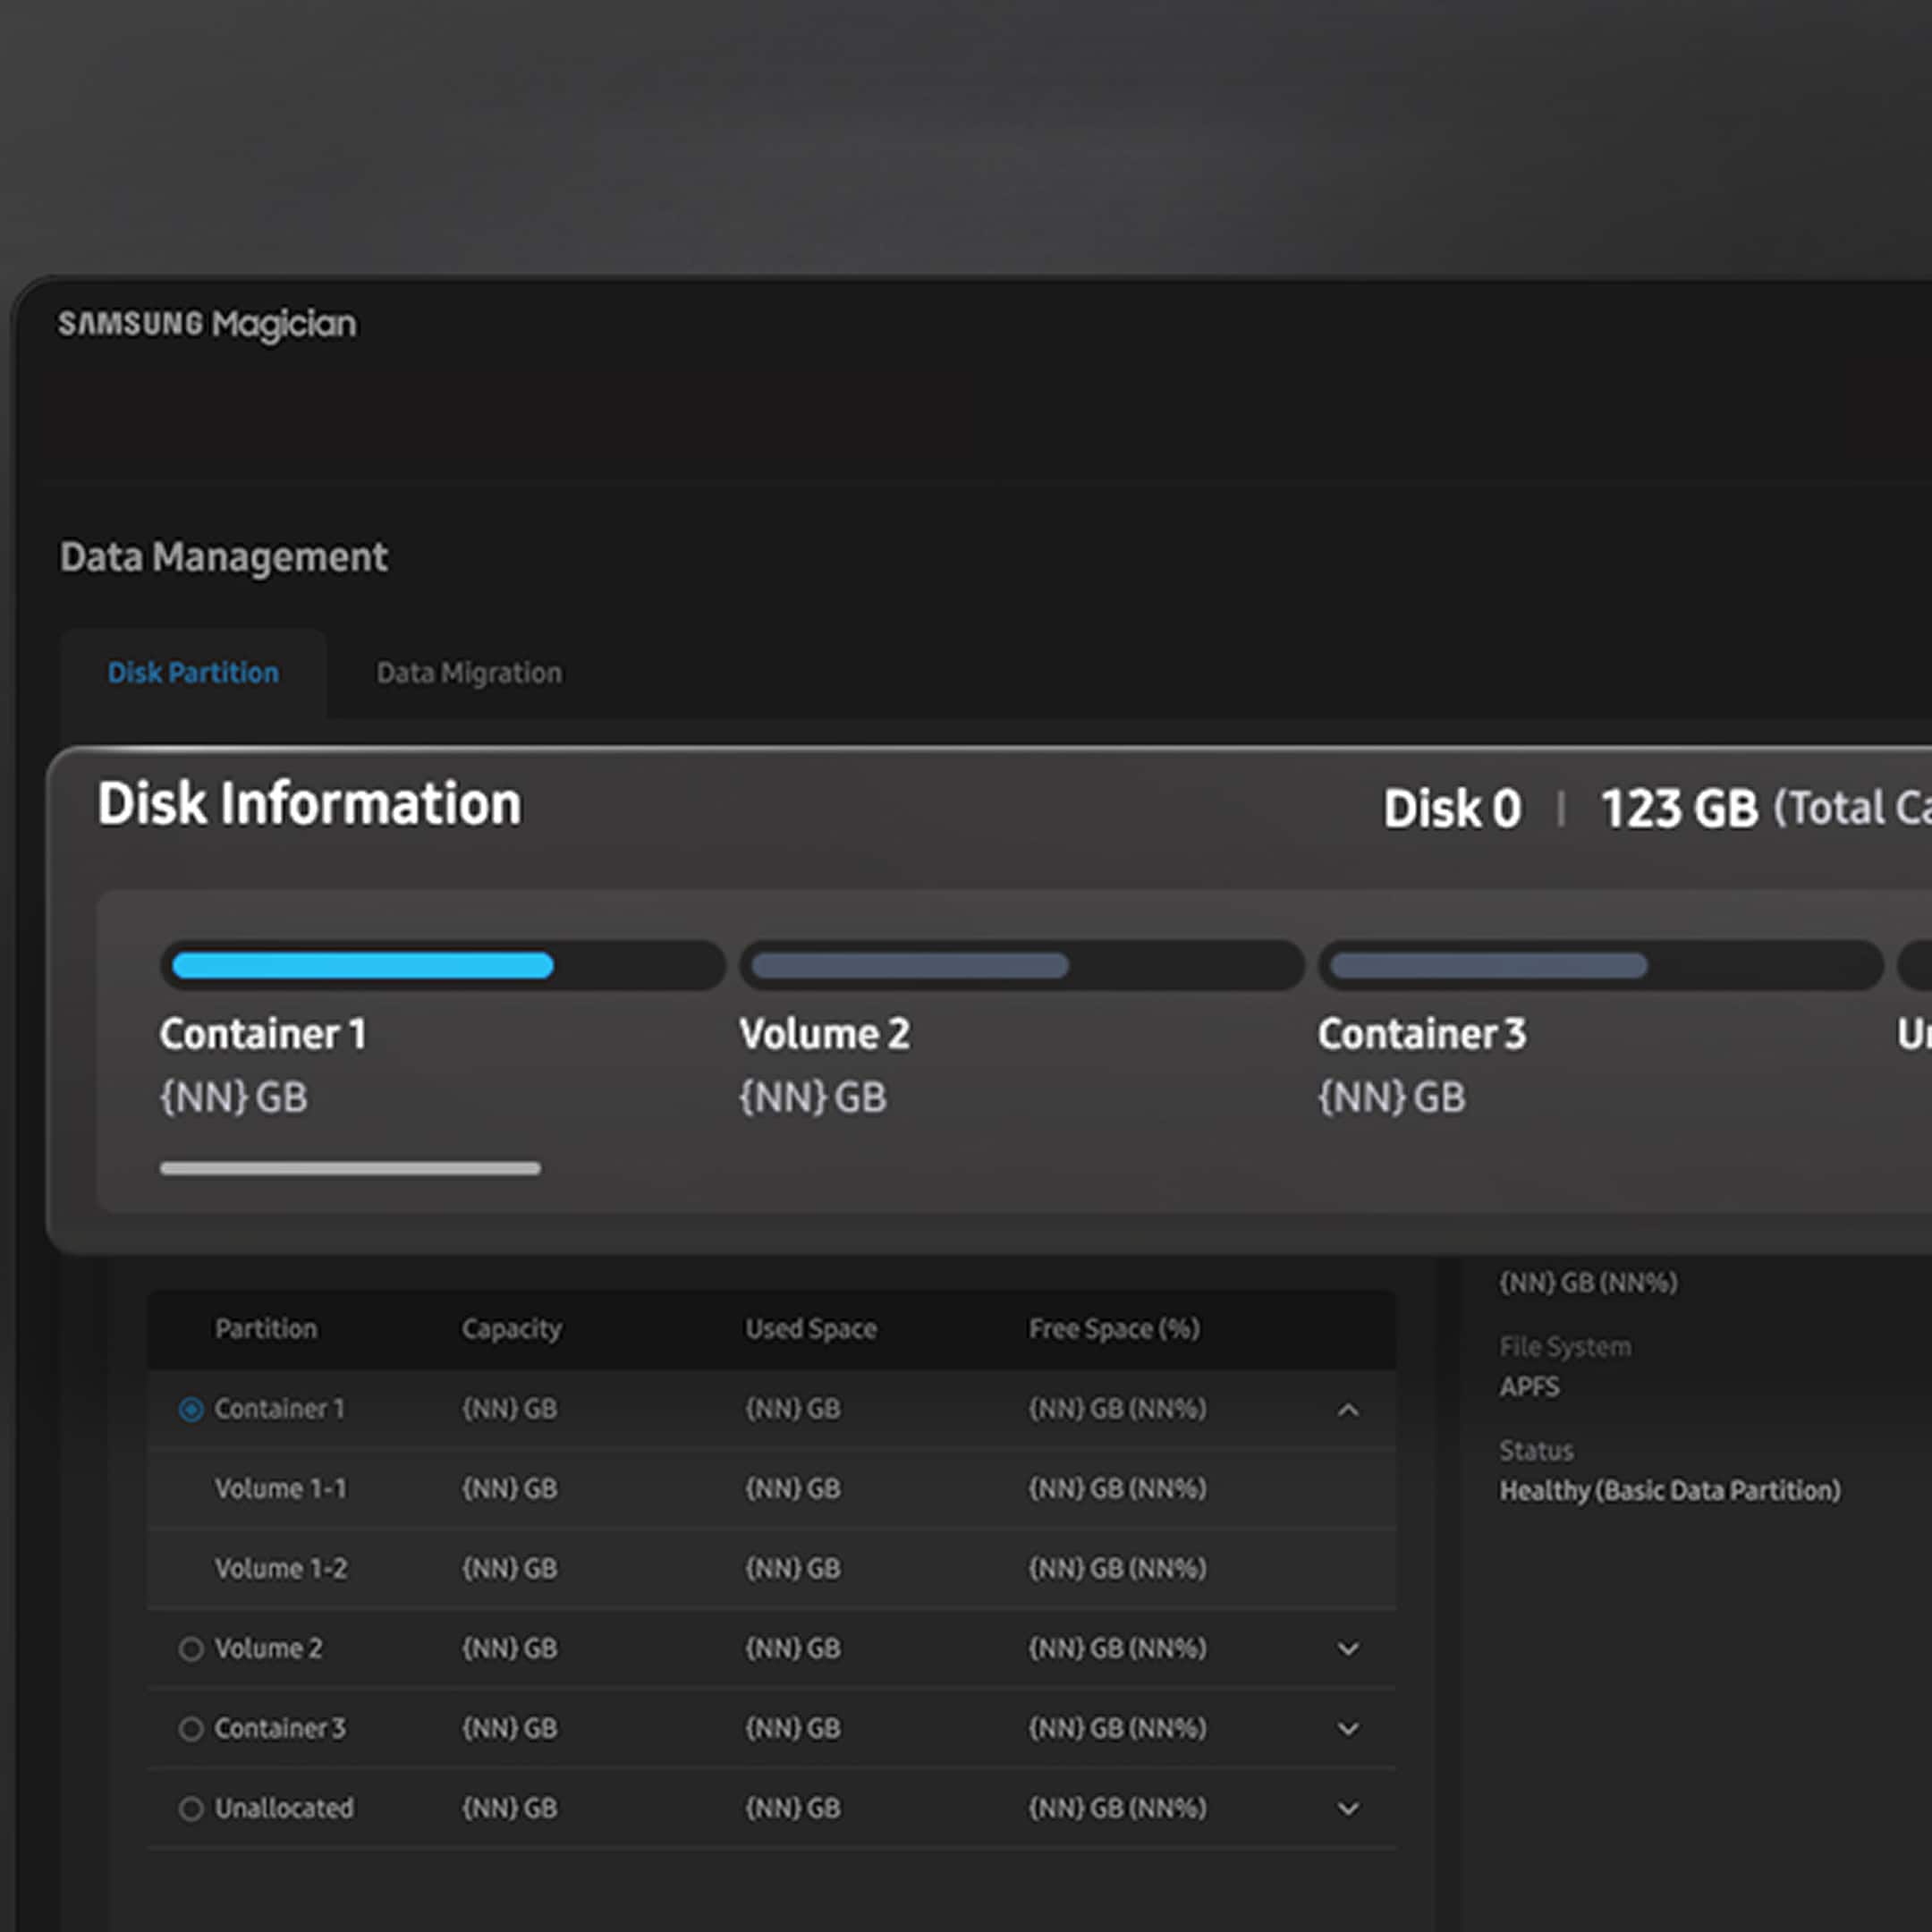
Task: Expand the Container 3 row
Action: point(1349,1729)
